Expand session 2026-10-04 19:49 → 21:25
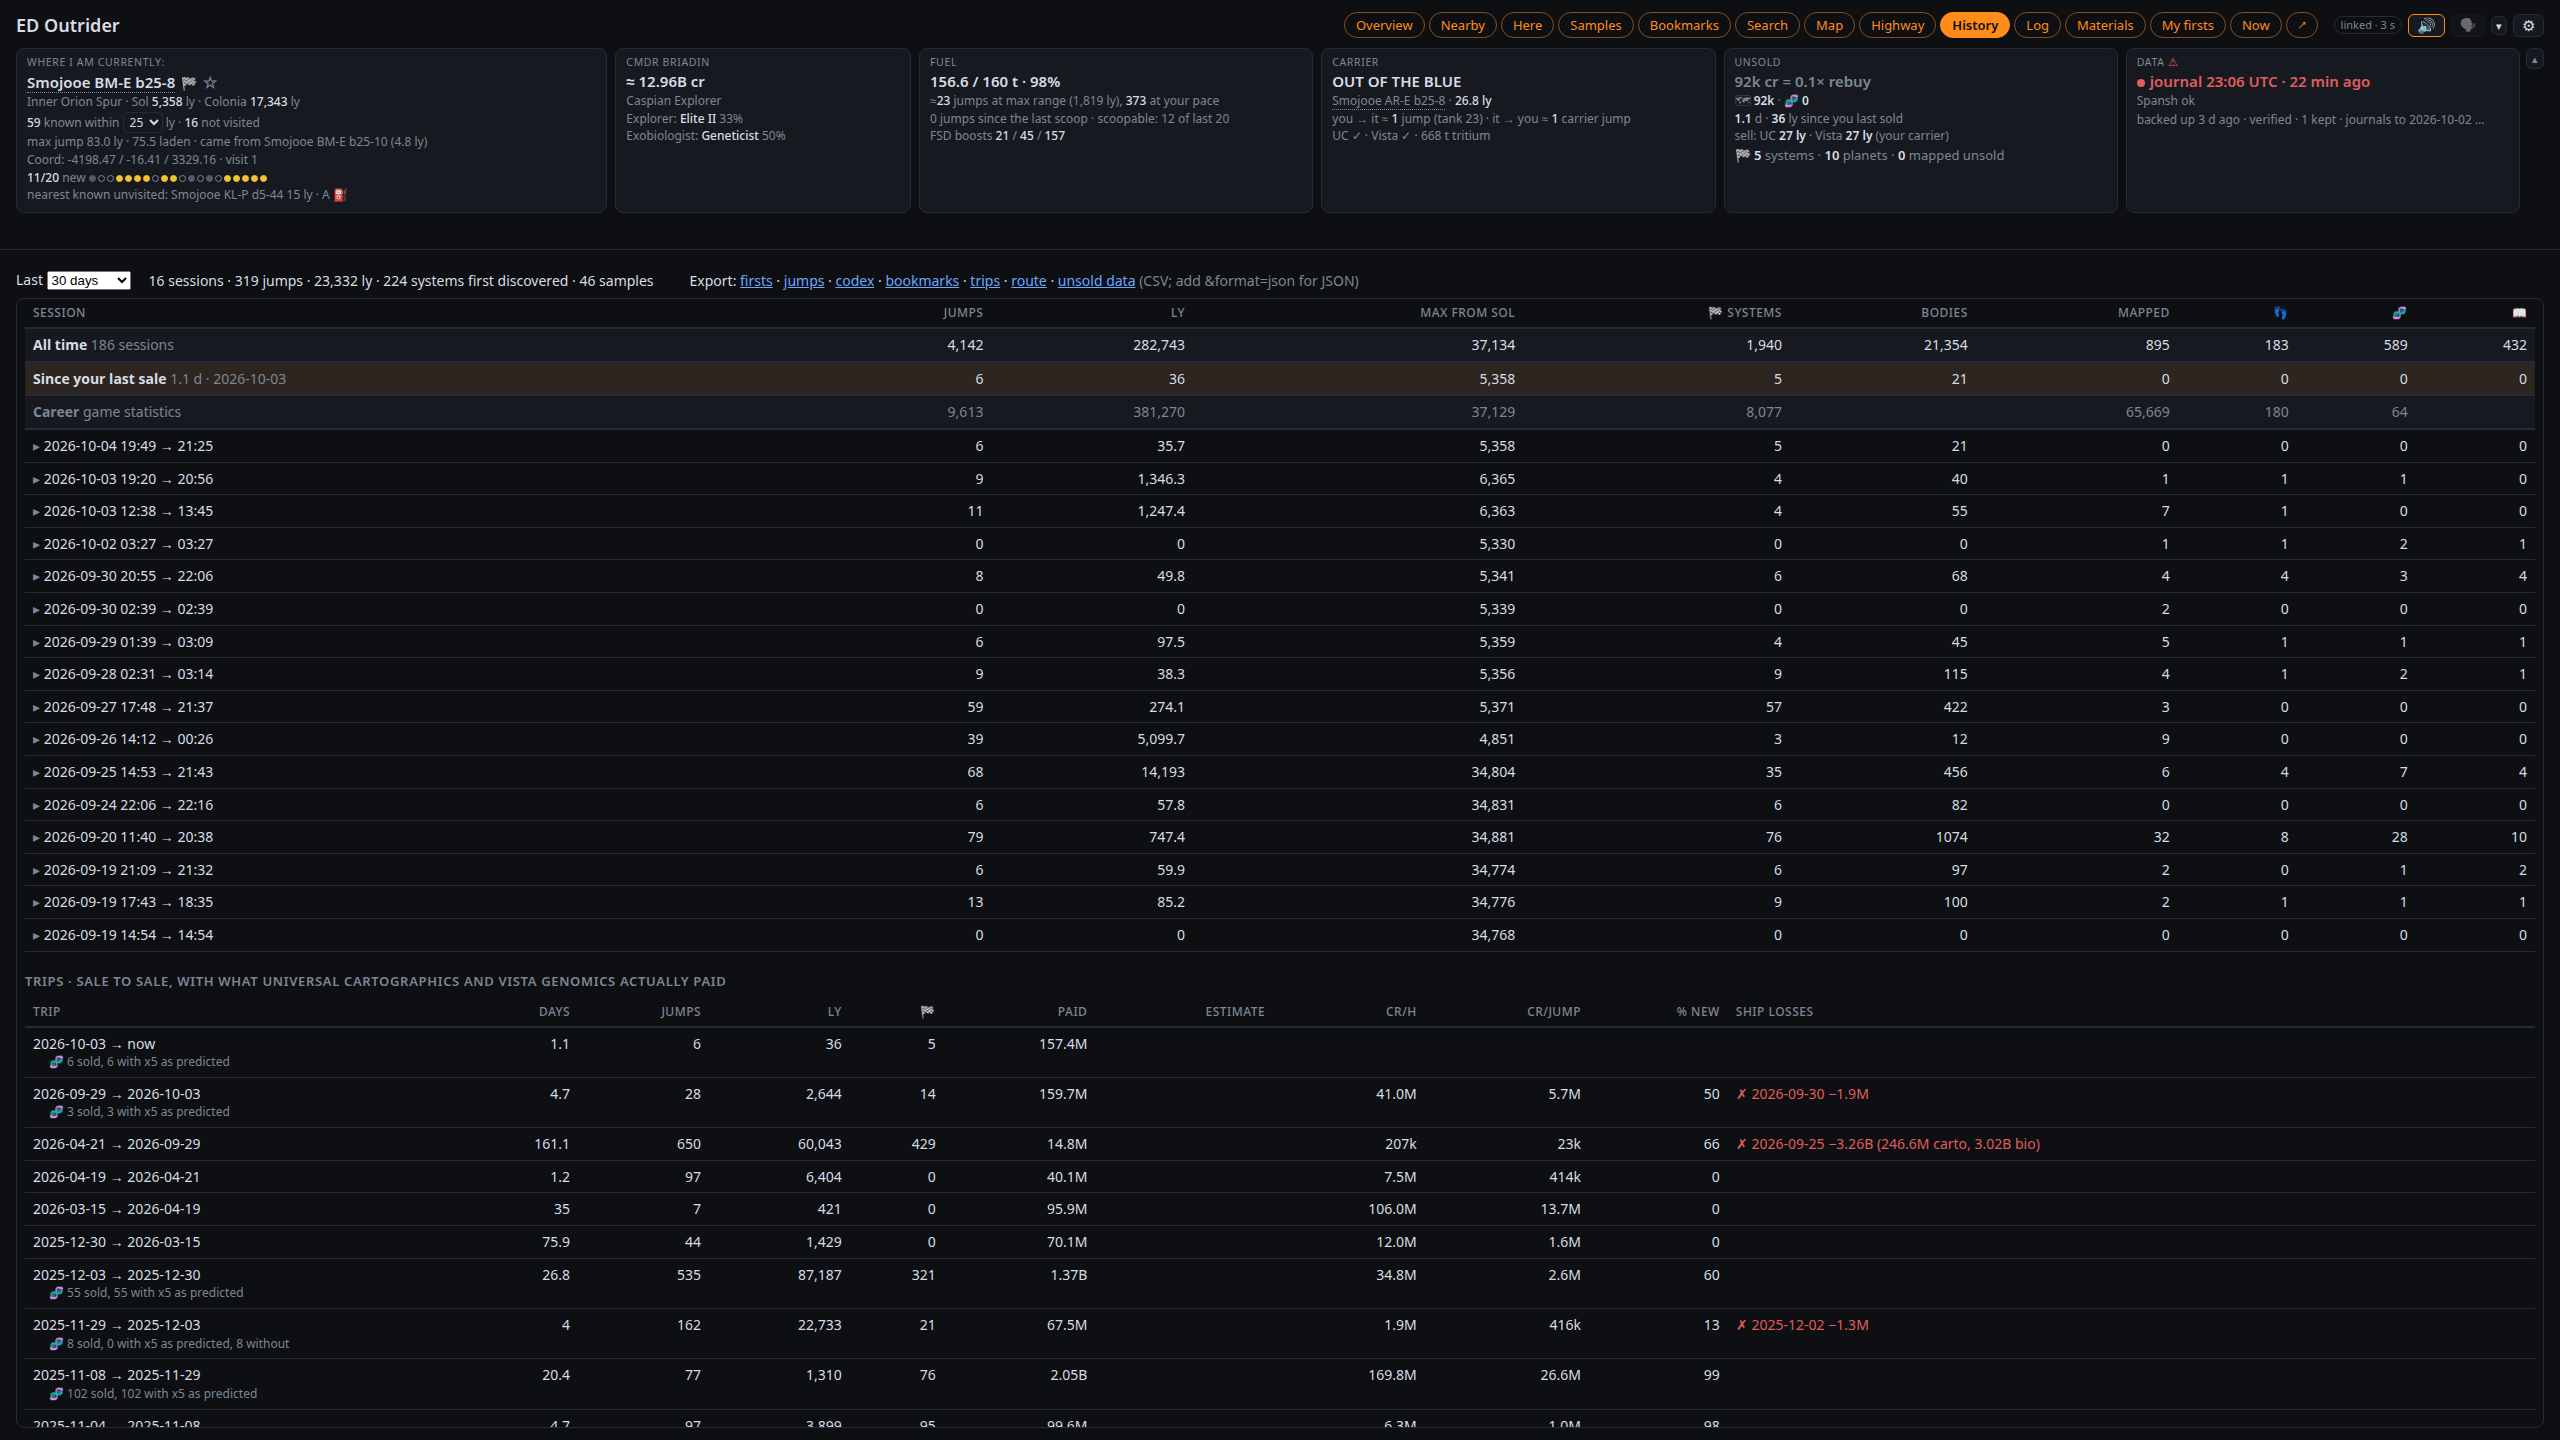The image size is (2560, 1440). [36, 447]
